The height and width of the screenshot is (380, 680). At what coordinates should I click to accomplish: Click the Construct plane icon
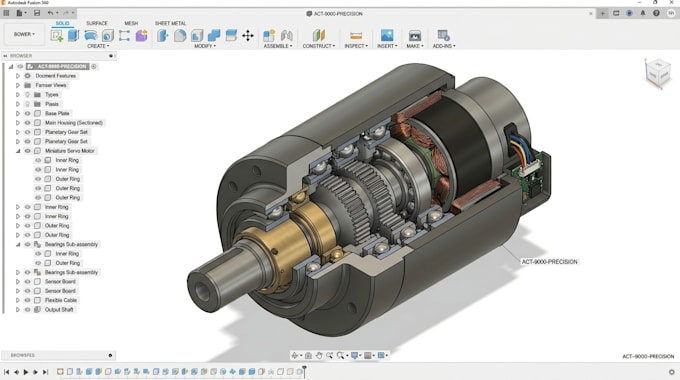click(319, 35)
